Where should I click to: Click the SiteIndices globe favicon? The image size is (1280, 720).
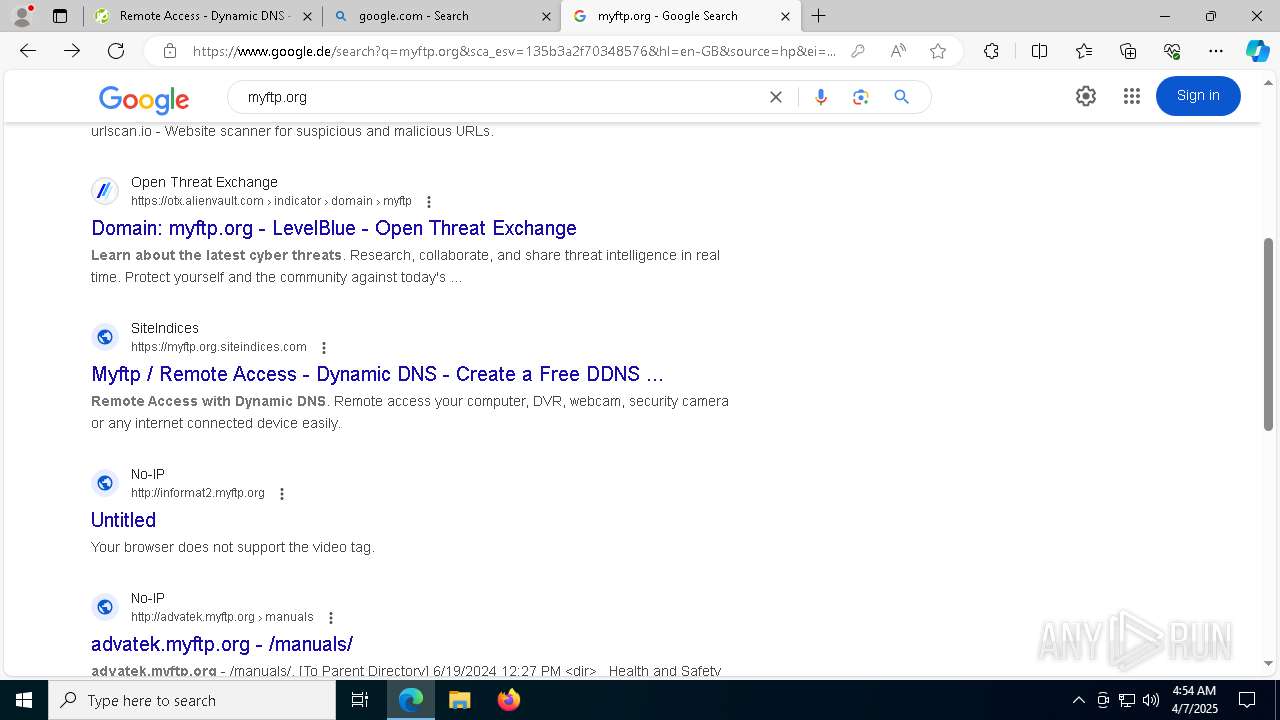point(105,337)
